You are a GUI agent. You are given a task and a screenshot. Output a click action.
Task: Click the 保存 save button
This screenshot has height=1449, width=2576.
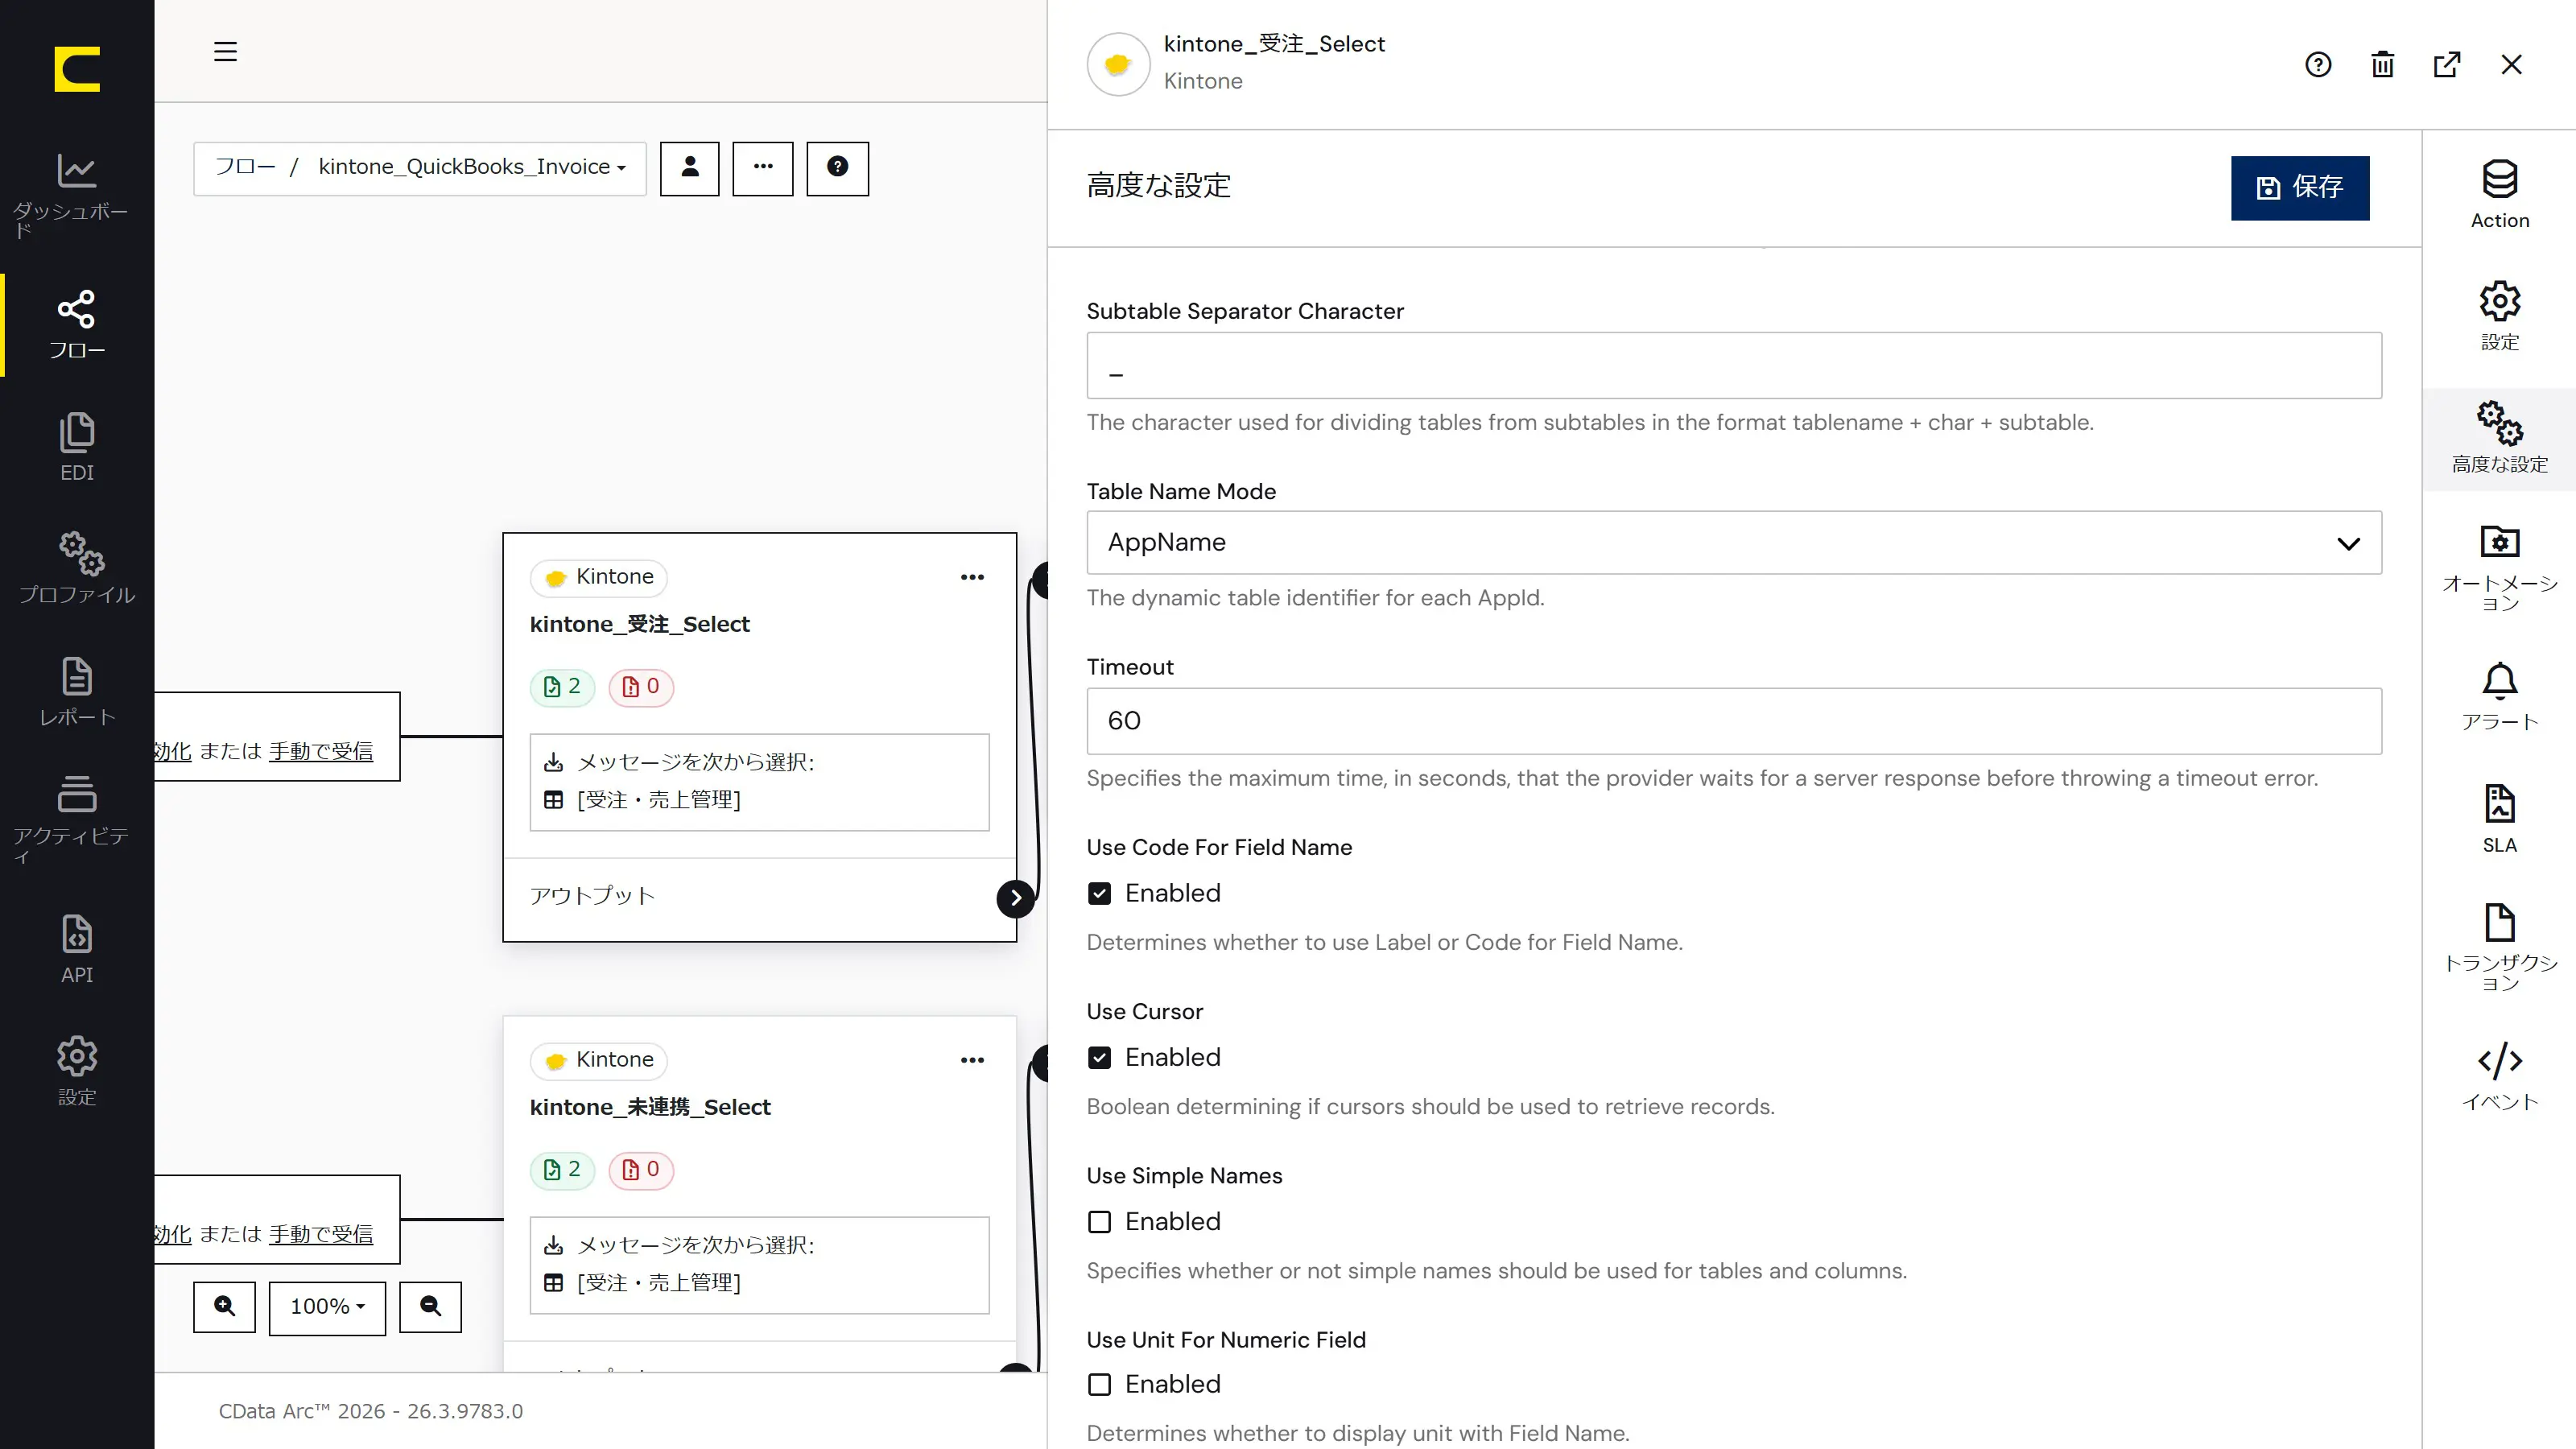2299,187
